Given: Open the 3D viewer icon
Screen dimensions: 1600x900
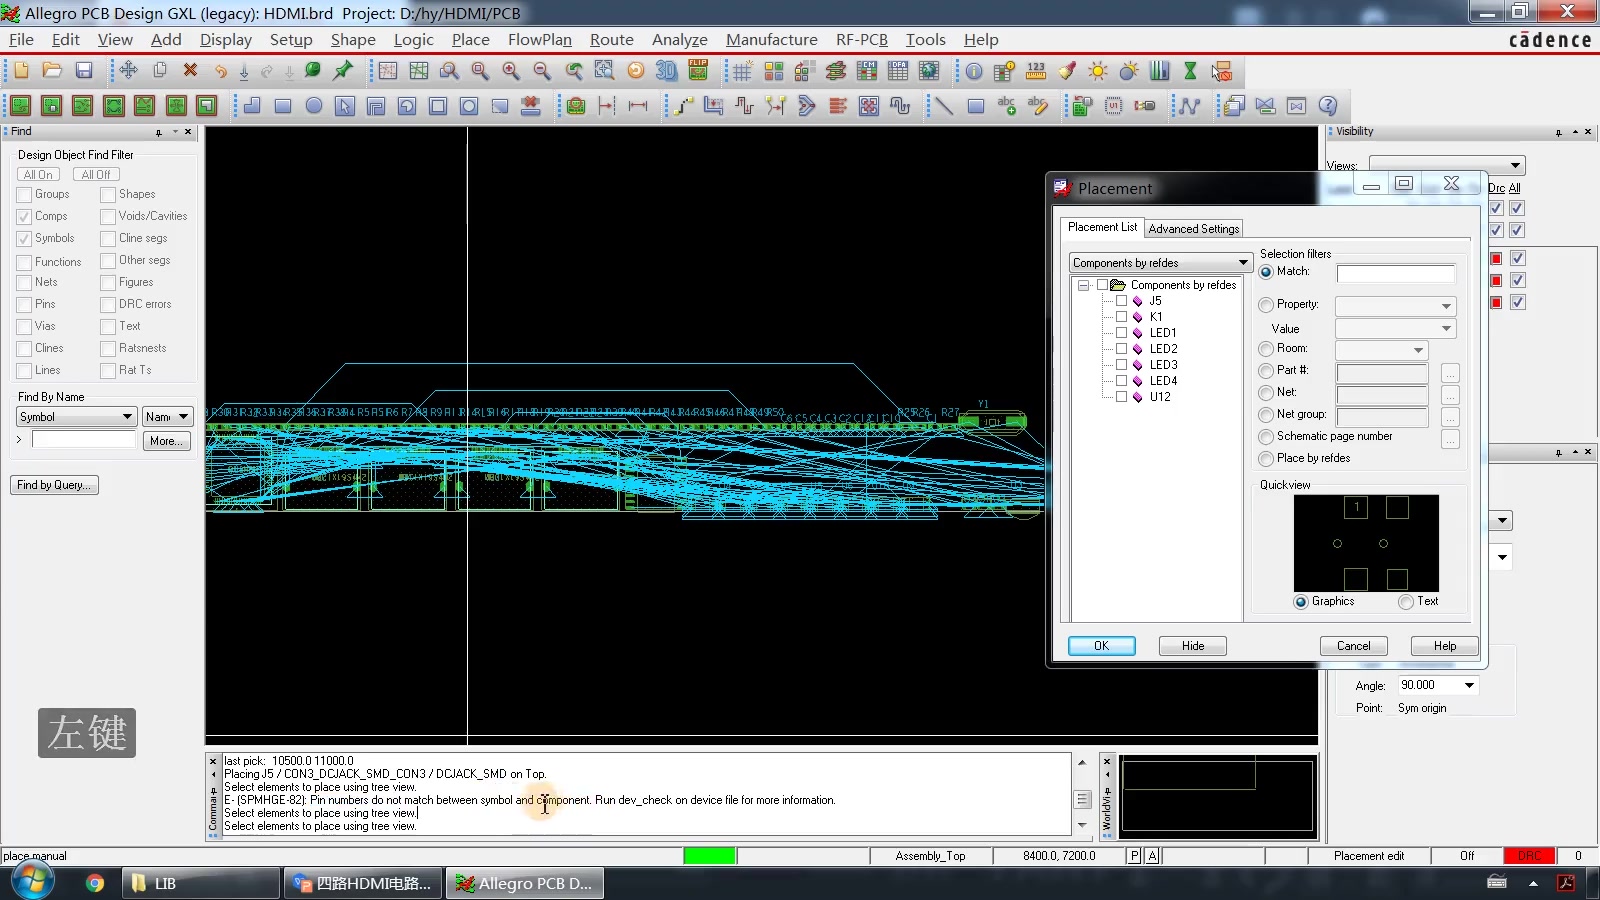Looking at the screenshot, I should click(666, 71).
